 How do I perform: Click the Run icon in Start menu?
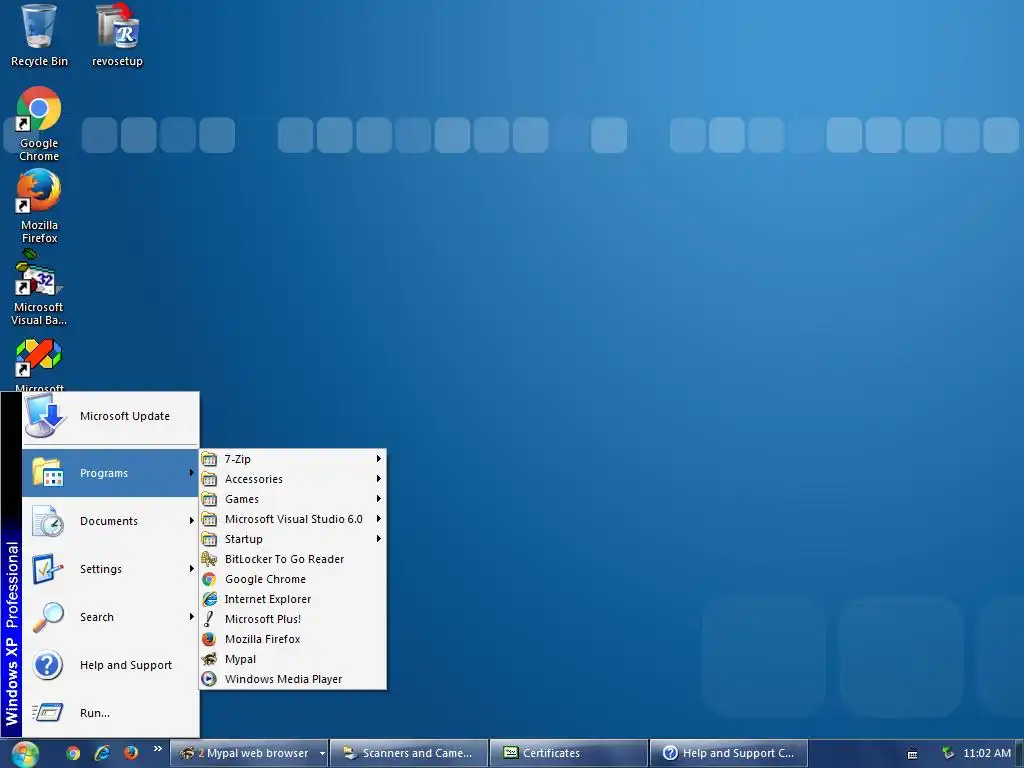(48, 712)
